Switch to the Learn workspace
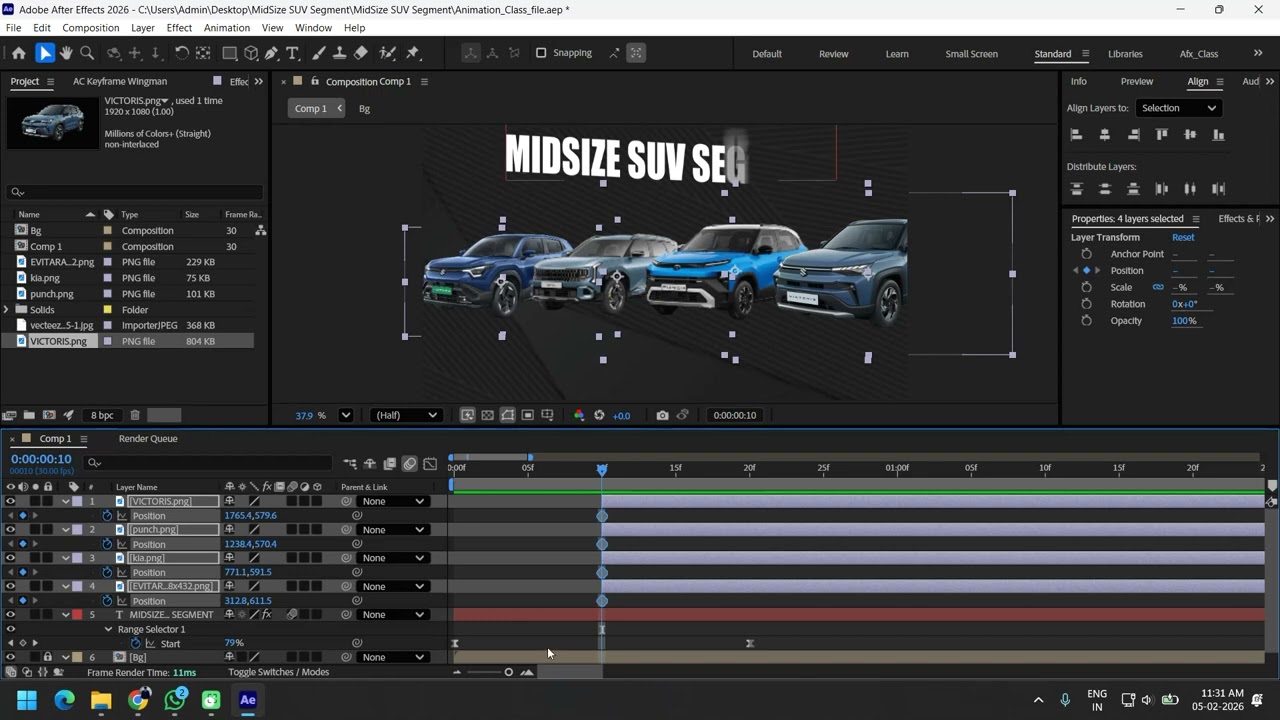This screenshot has height=720, width=1280. [x=897, y=54]
